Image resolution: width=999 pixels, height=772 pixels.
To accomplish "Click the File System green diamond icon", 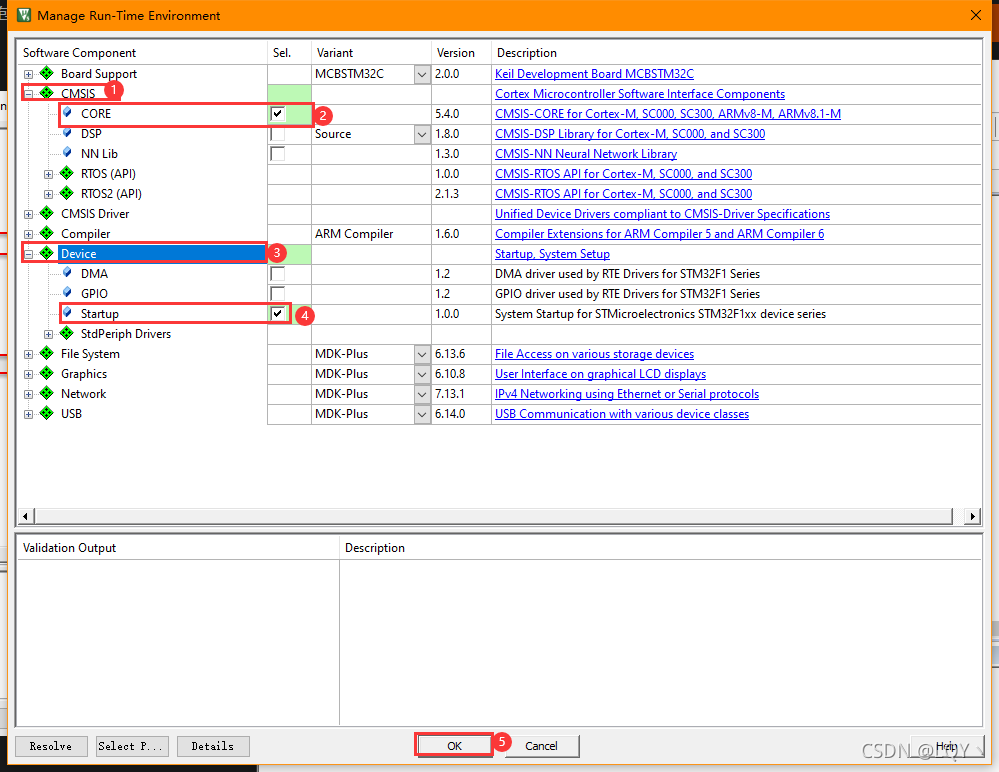I will [47, 353].
